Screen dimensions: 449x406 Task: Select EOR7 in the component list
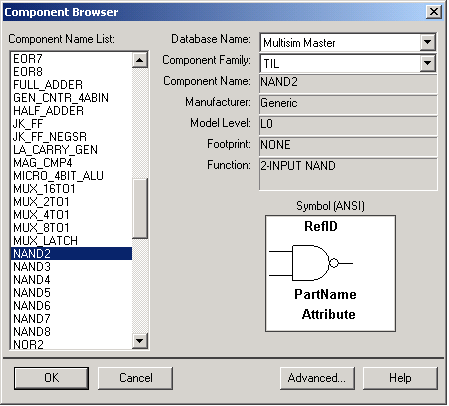point(71,59)
